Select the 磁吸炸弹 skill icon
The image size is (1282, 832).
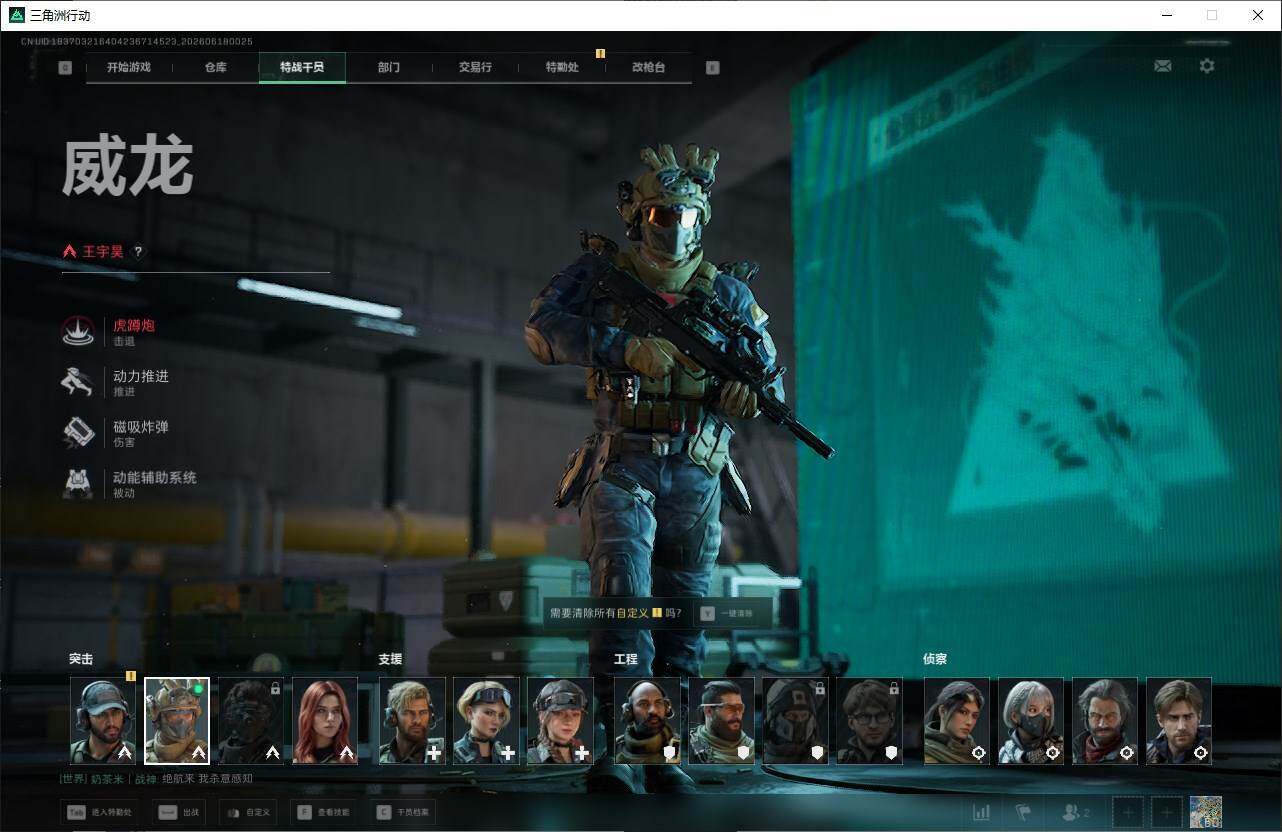tap(78, 433)
